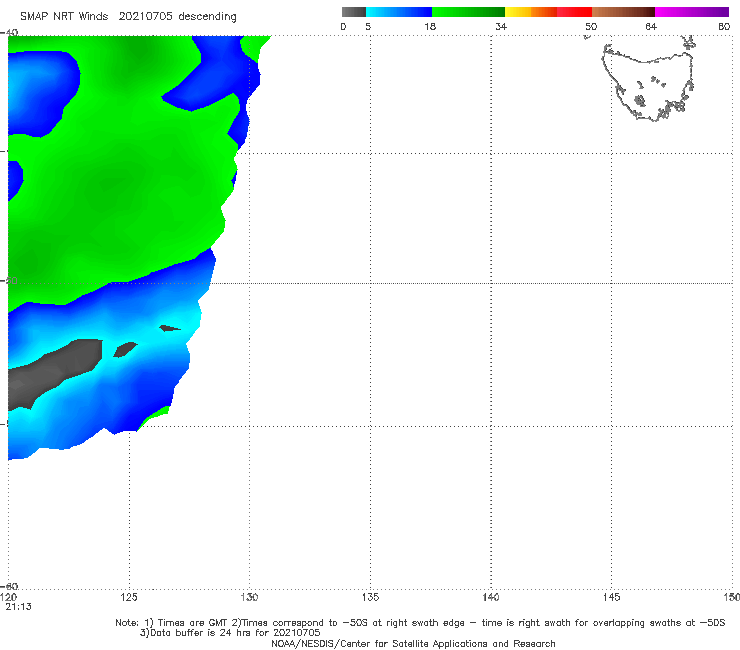Click the gray segment of the wind color bar
The height and width of the screenshot is (650, 740).
pos(353,12)
